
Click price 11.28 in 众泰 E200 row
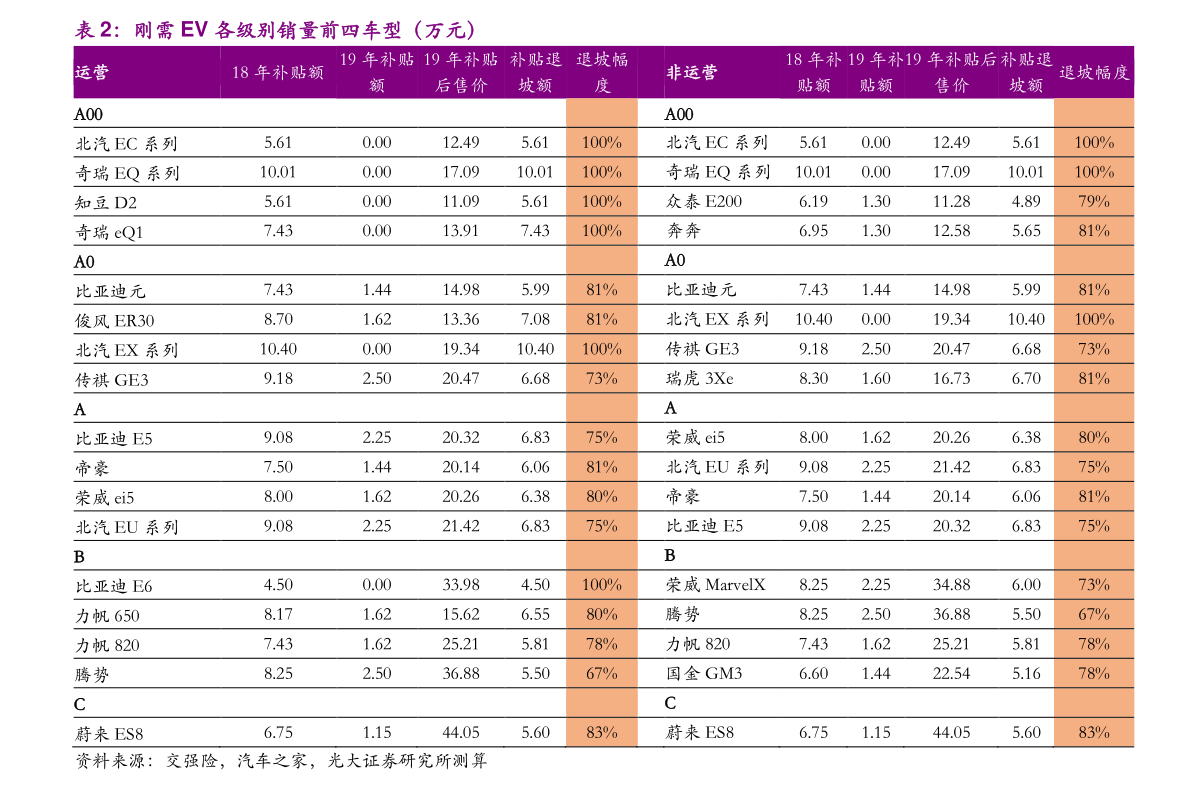951,201
